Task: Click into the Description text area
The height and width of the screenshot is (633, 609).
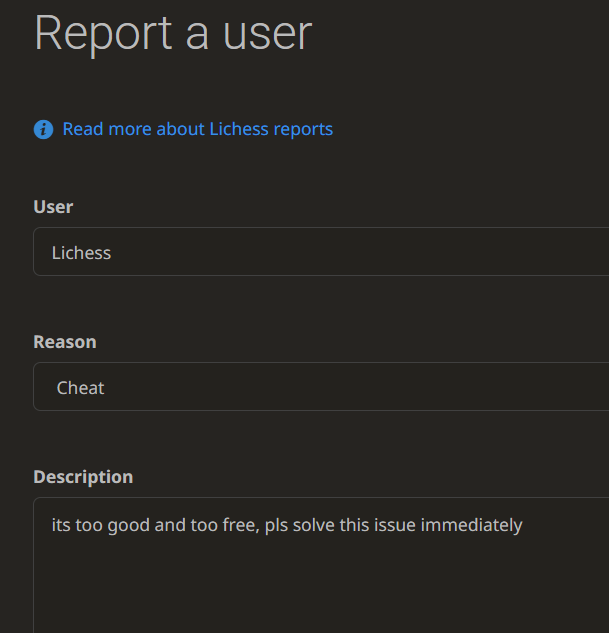Action: tap(321, 565)
